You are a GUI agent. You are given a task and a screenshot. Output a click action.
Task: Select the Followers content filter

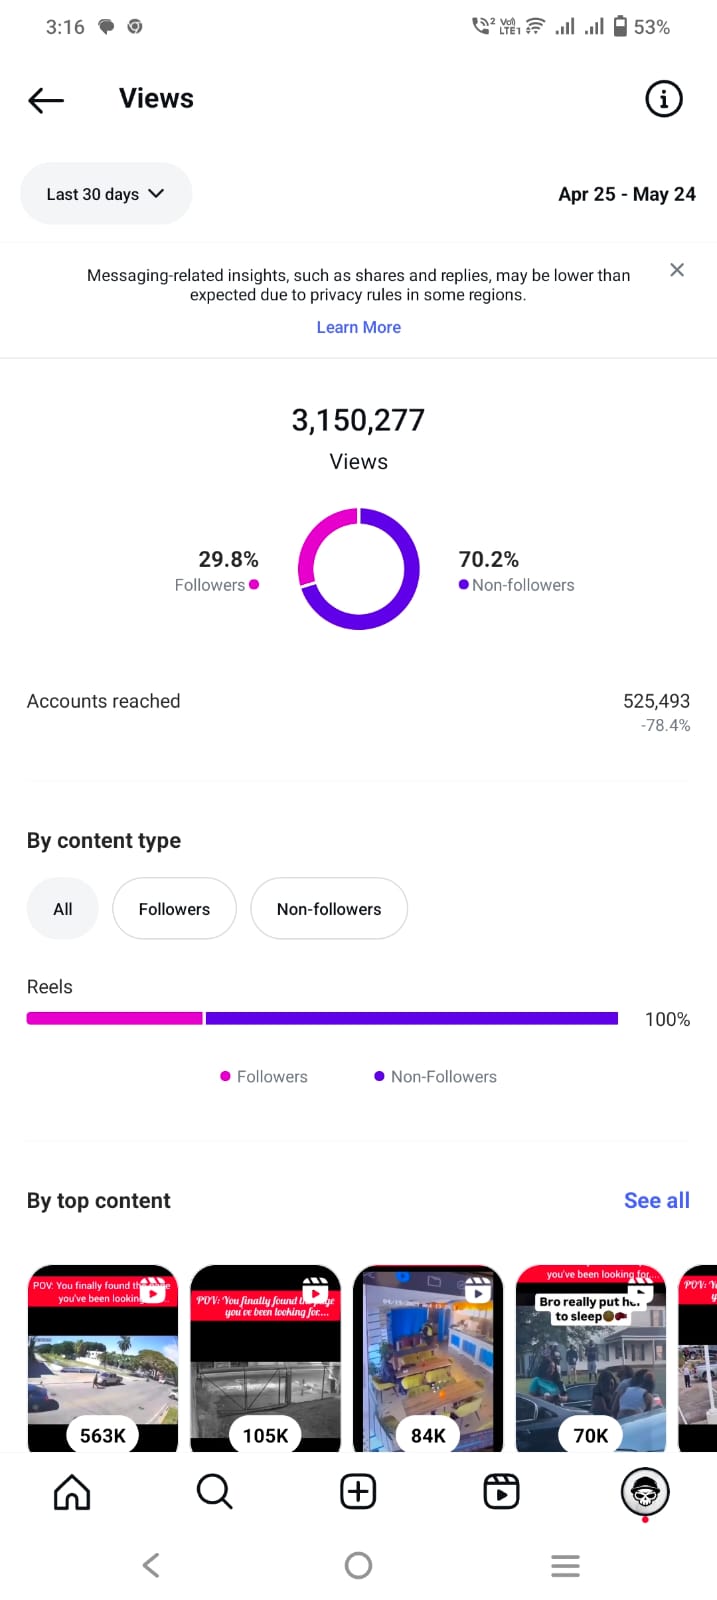coord(174,908)
